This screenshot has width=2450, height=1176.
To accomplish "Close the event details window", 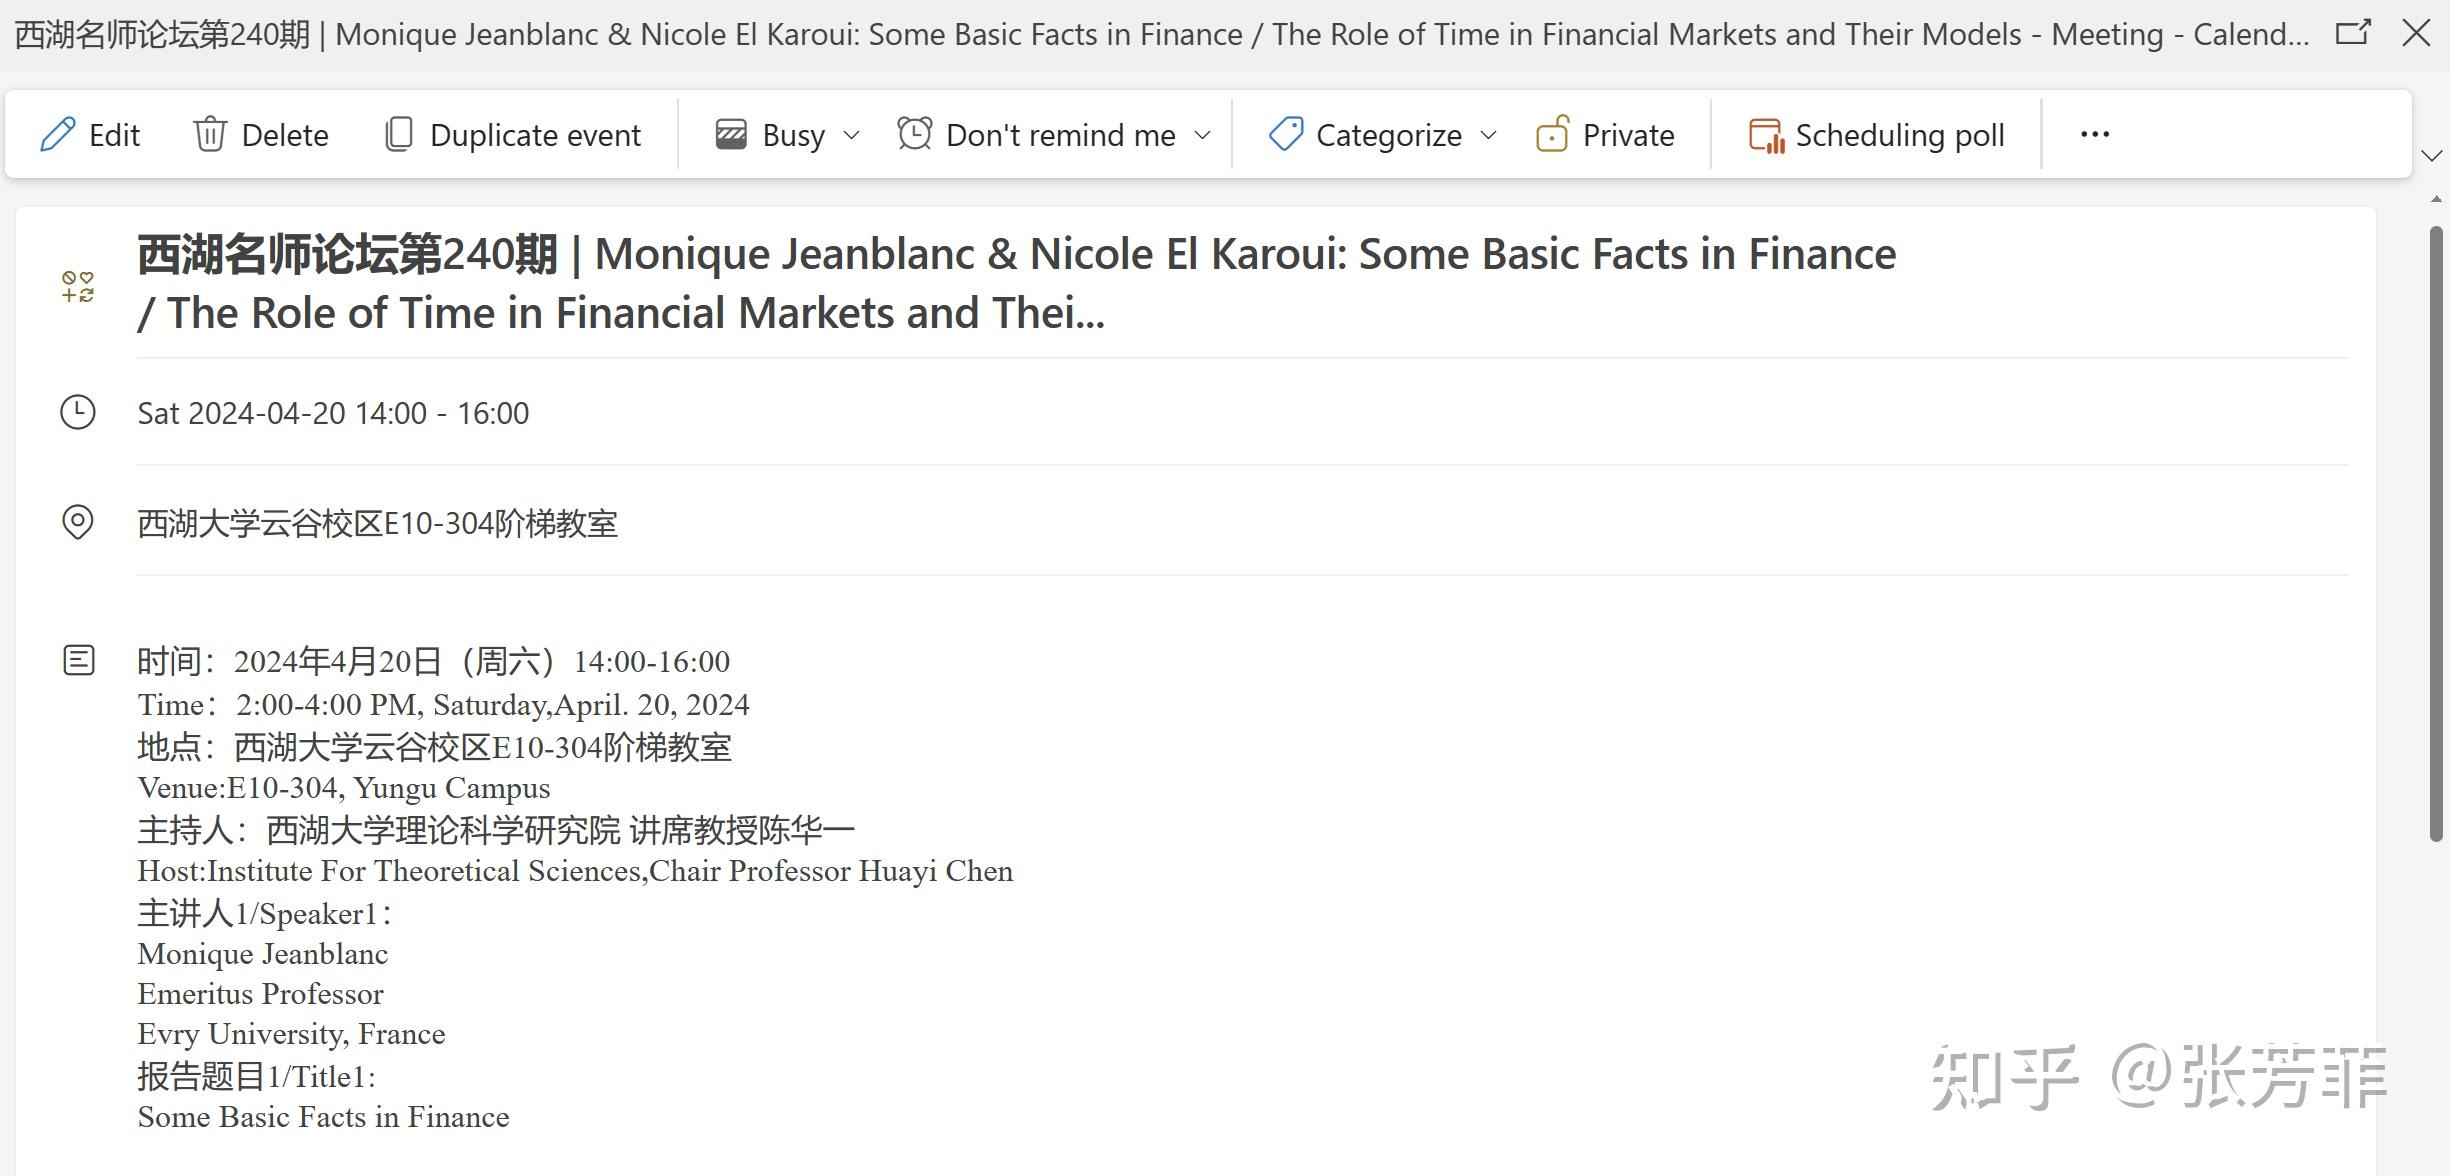I will click(x=2416, y=33).
